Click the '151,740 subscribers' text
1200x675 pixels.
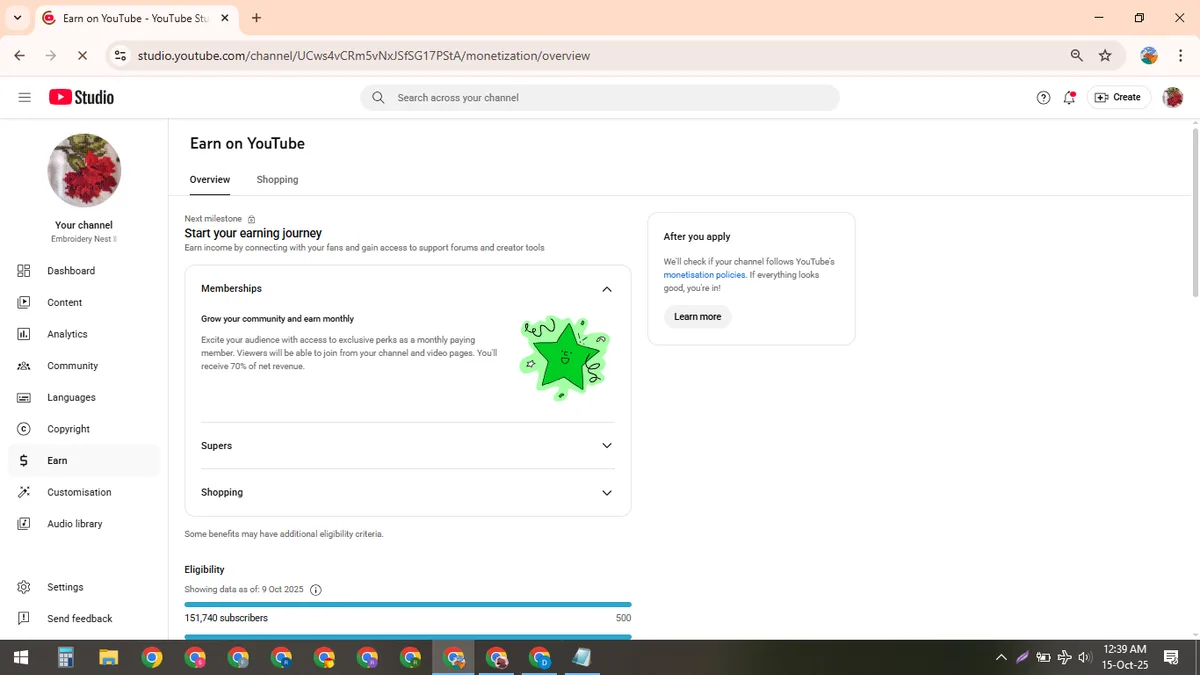(226, 618)
